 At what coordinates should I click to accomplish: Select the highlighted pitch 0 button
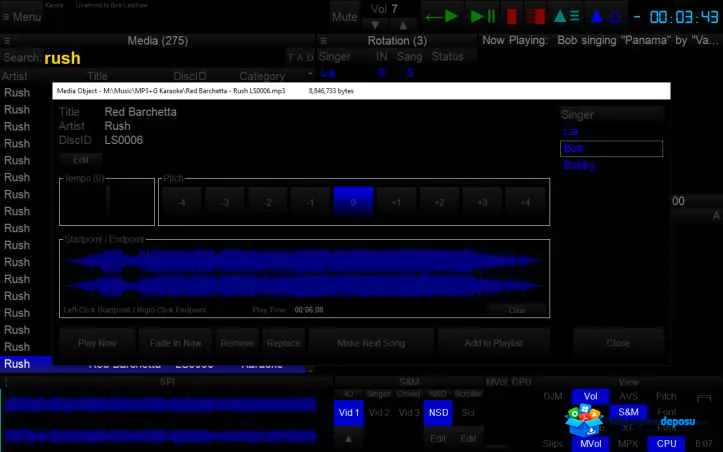(x=353, y=202)
